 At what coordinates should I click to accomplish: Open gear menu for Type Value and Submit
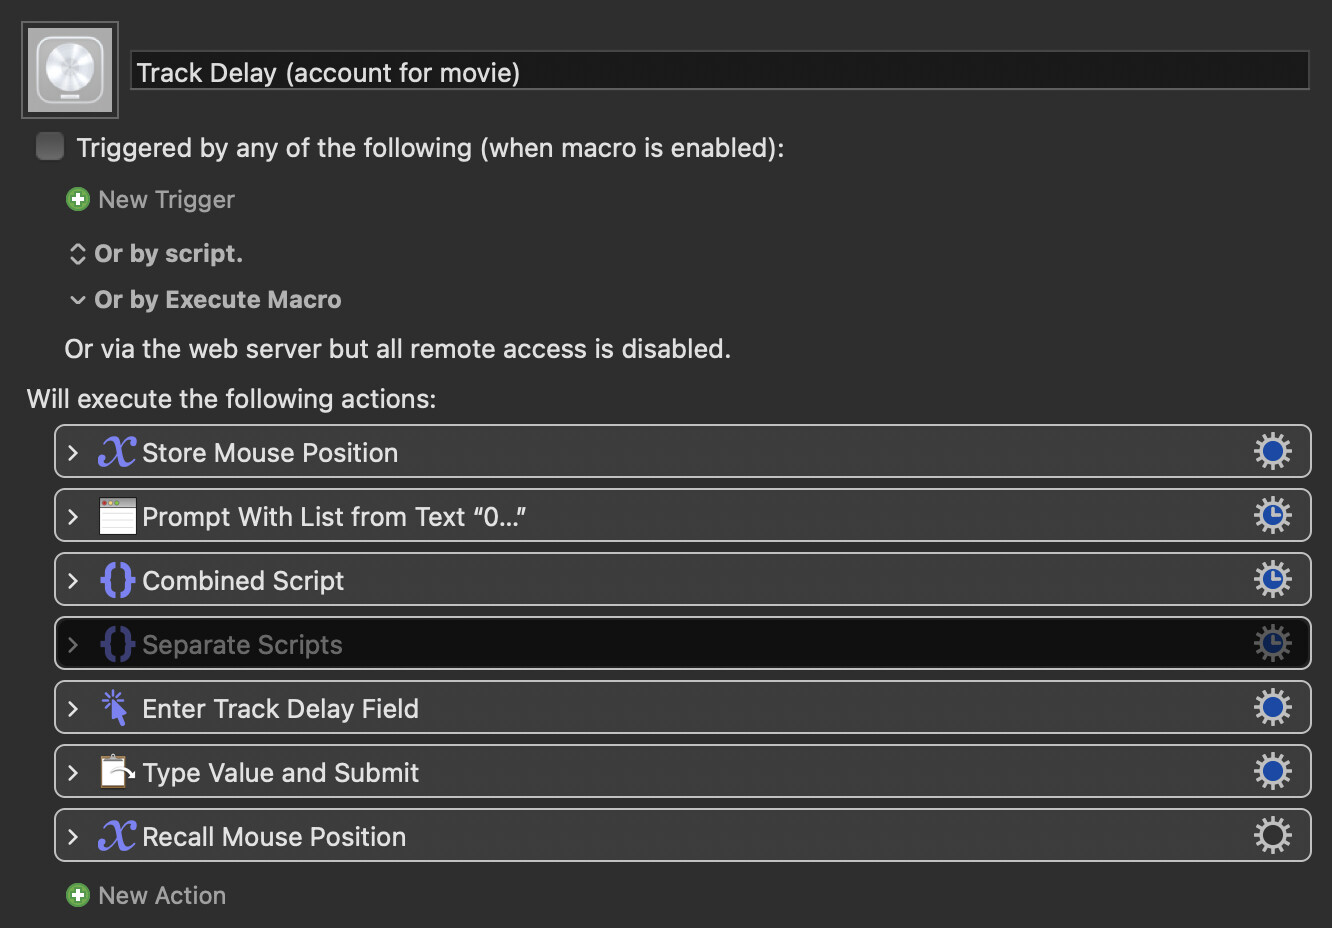click(x=1272, y=772)
